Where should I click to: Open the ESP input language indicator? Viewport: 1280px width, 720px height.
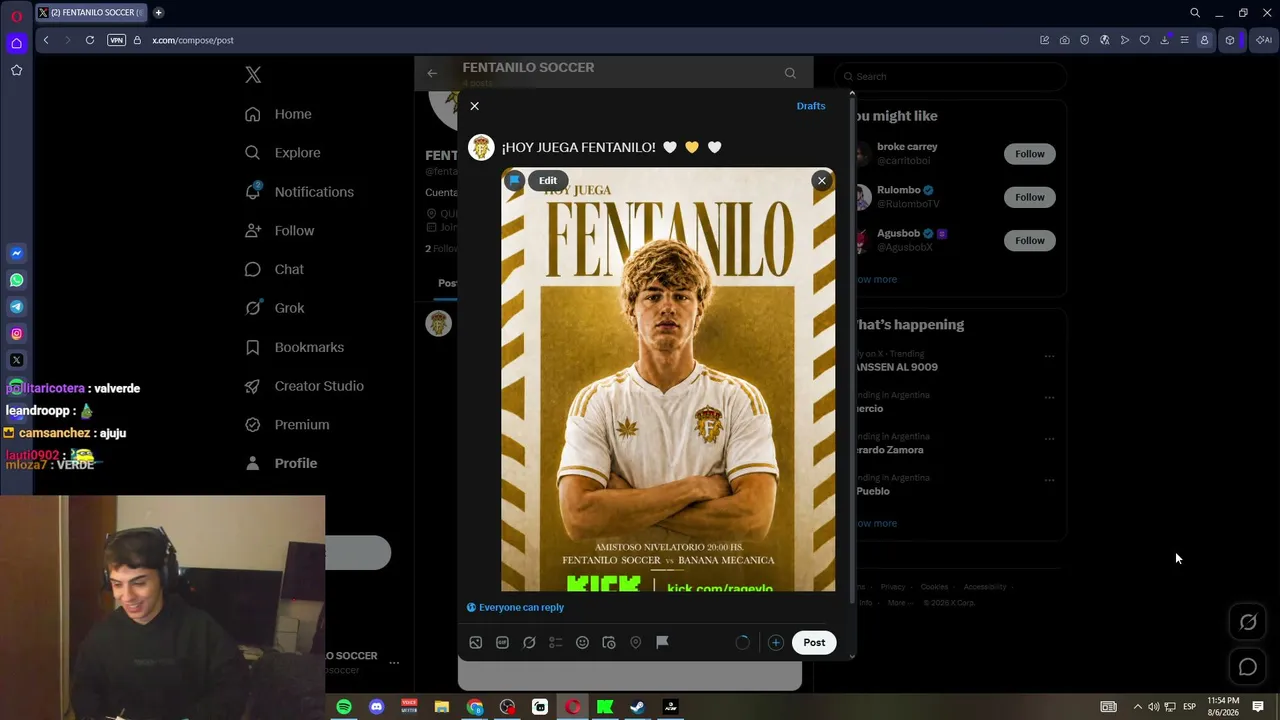1189,707
